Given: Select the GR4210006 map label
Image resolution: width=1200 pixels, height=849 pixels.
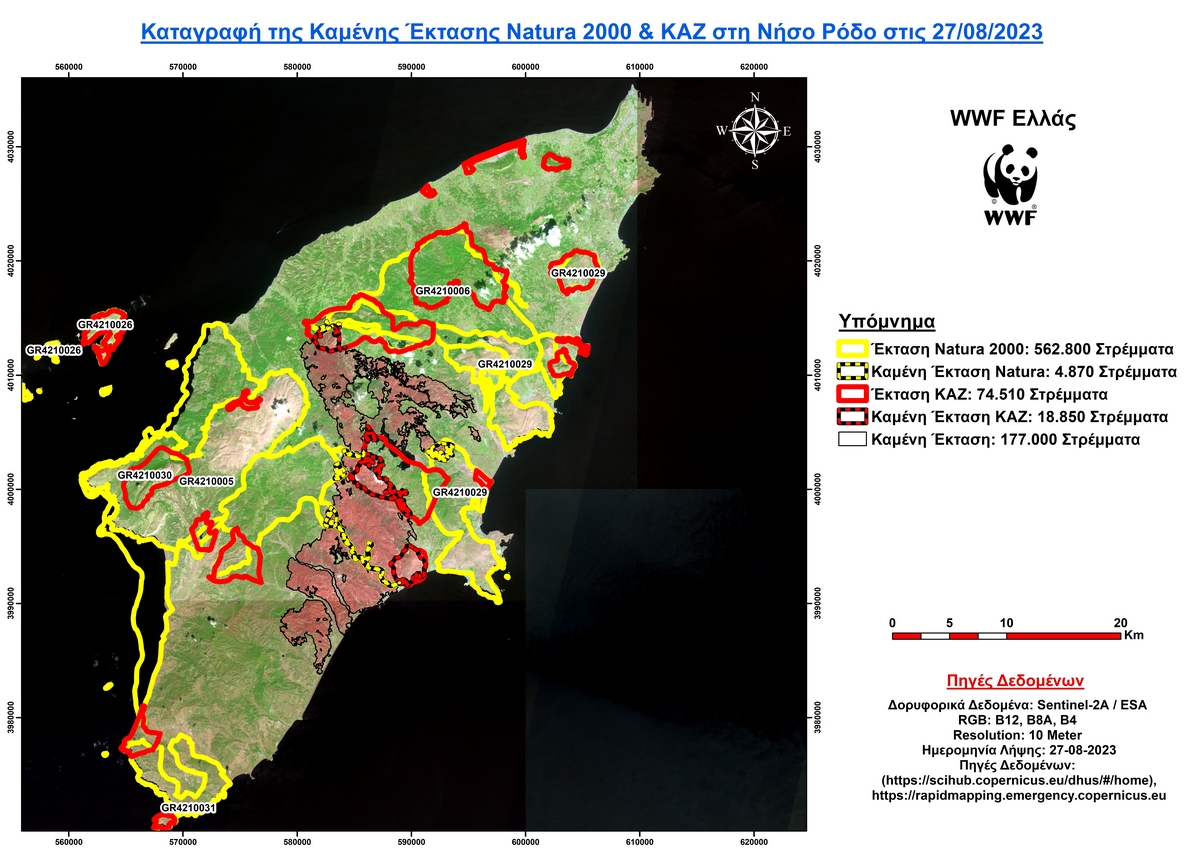Looking at the screenshot, I should [441, 291].
